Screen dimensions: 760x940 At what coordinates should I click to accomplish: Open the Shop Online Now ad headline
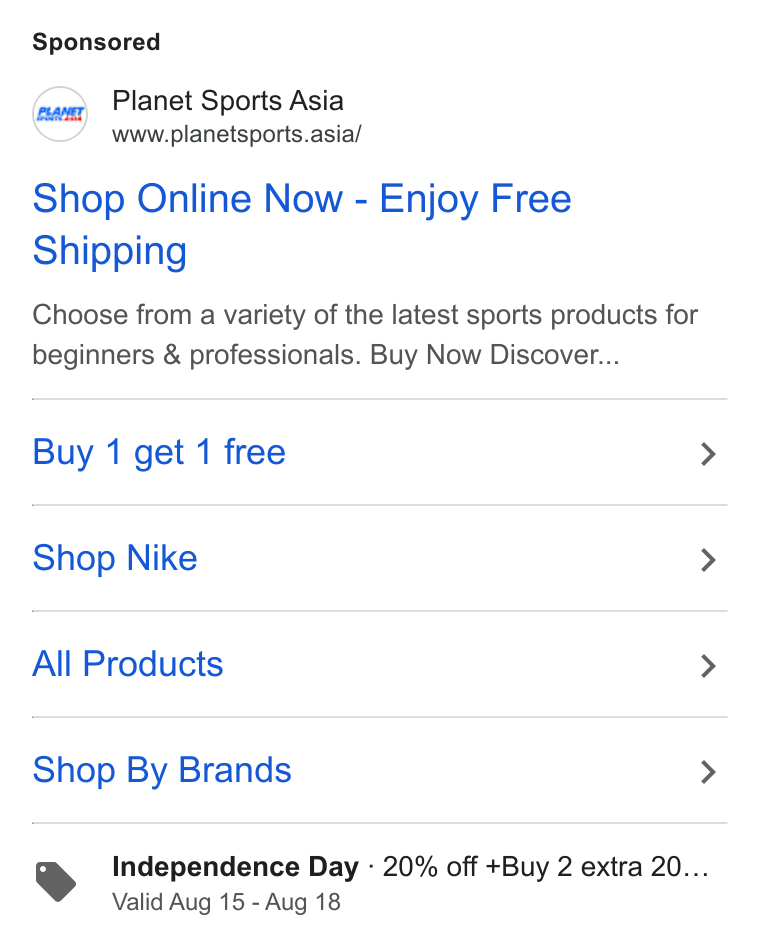coord(301,224)
